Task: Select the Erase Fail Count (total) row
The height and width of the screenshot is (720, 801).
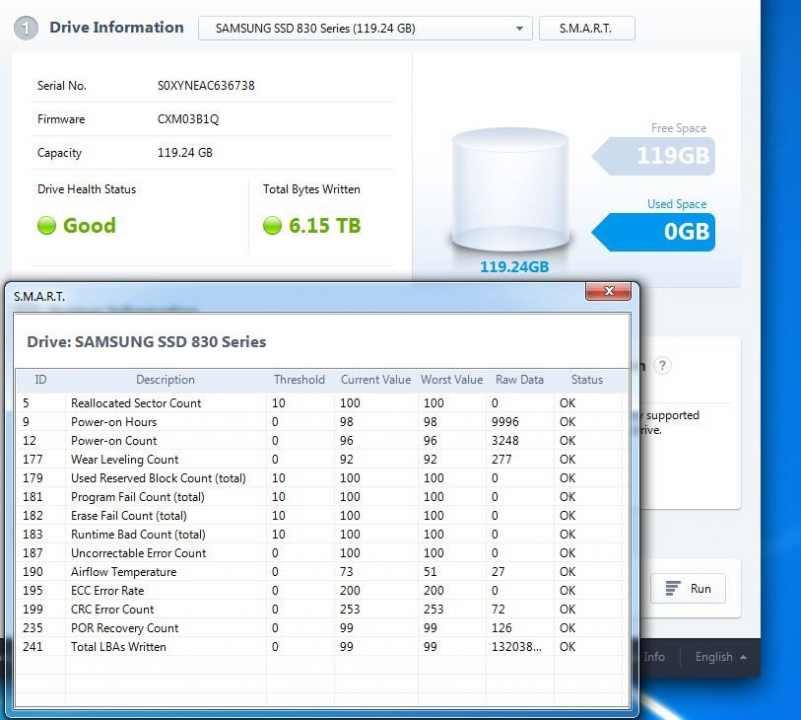Action: (x=320, y=516)
